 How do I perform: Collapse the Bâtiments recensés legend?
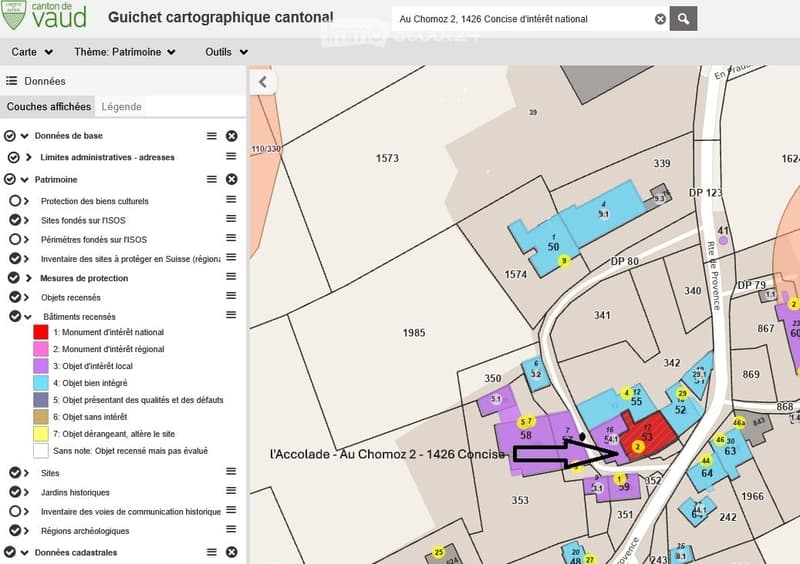(28, 316)
